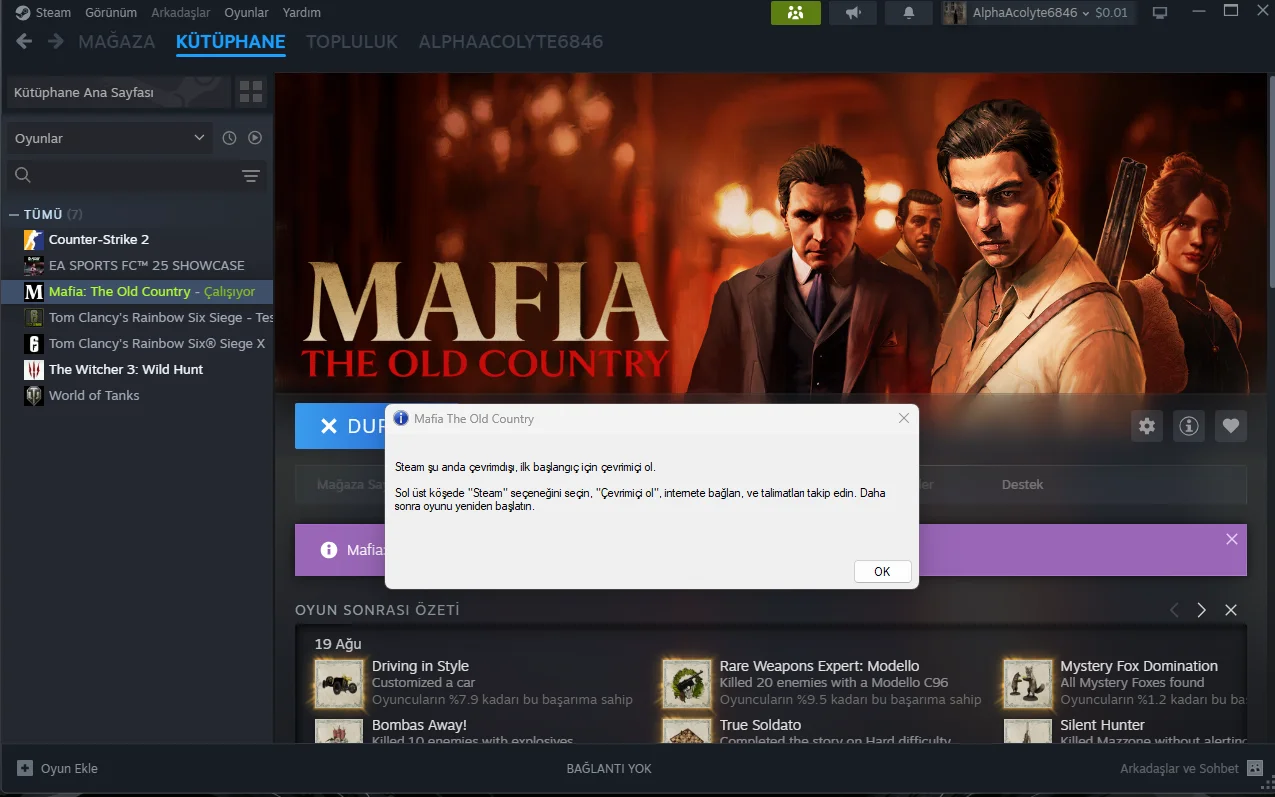This screenshot has height=797, width=1275.
Task: Click the BAĞLANTI YOK status text
Action: [x=609, y=769]
